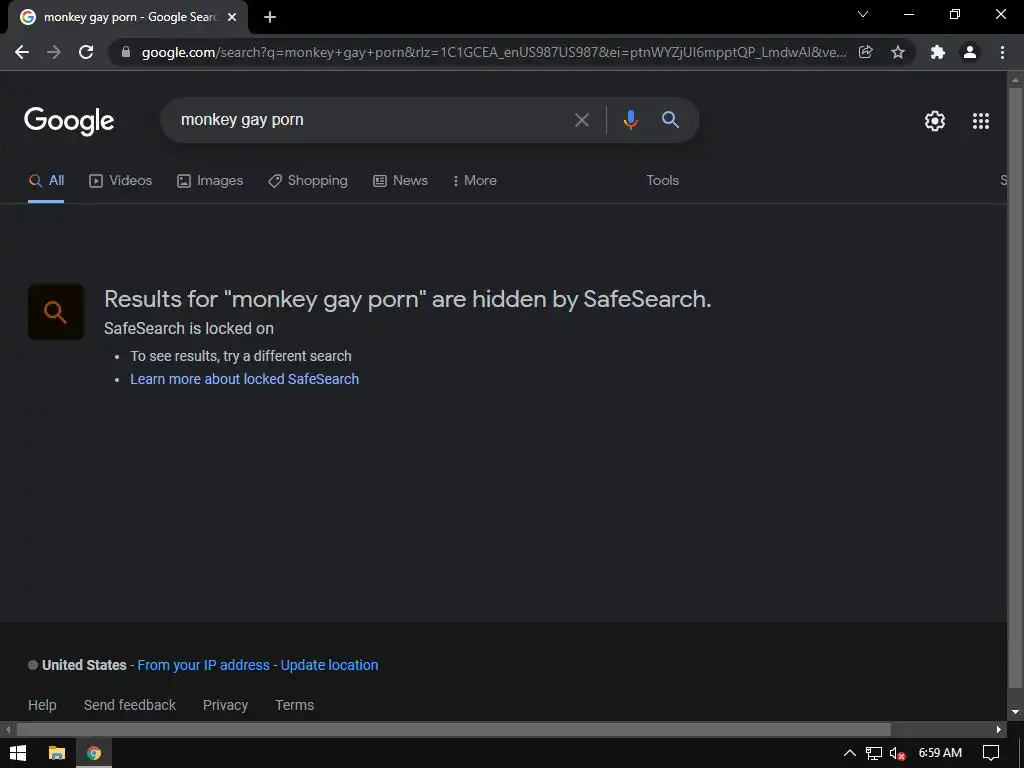1024x768 pixels.
Task: Click the 'SafeSearch is locked on' text
Action: (x=189, y=328)
